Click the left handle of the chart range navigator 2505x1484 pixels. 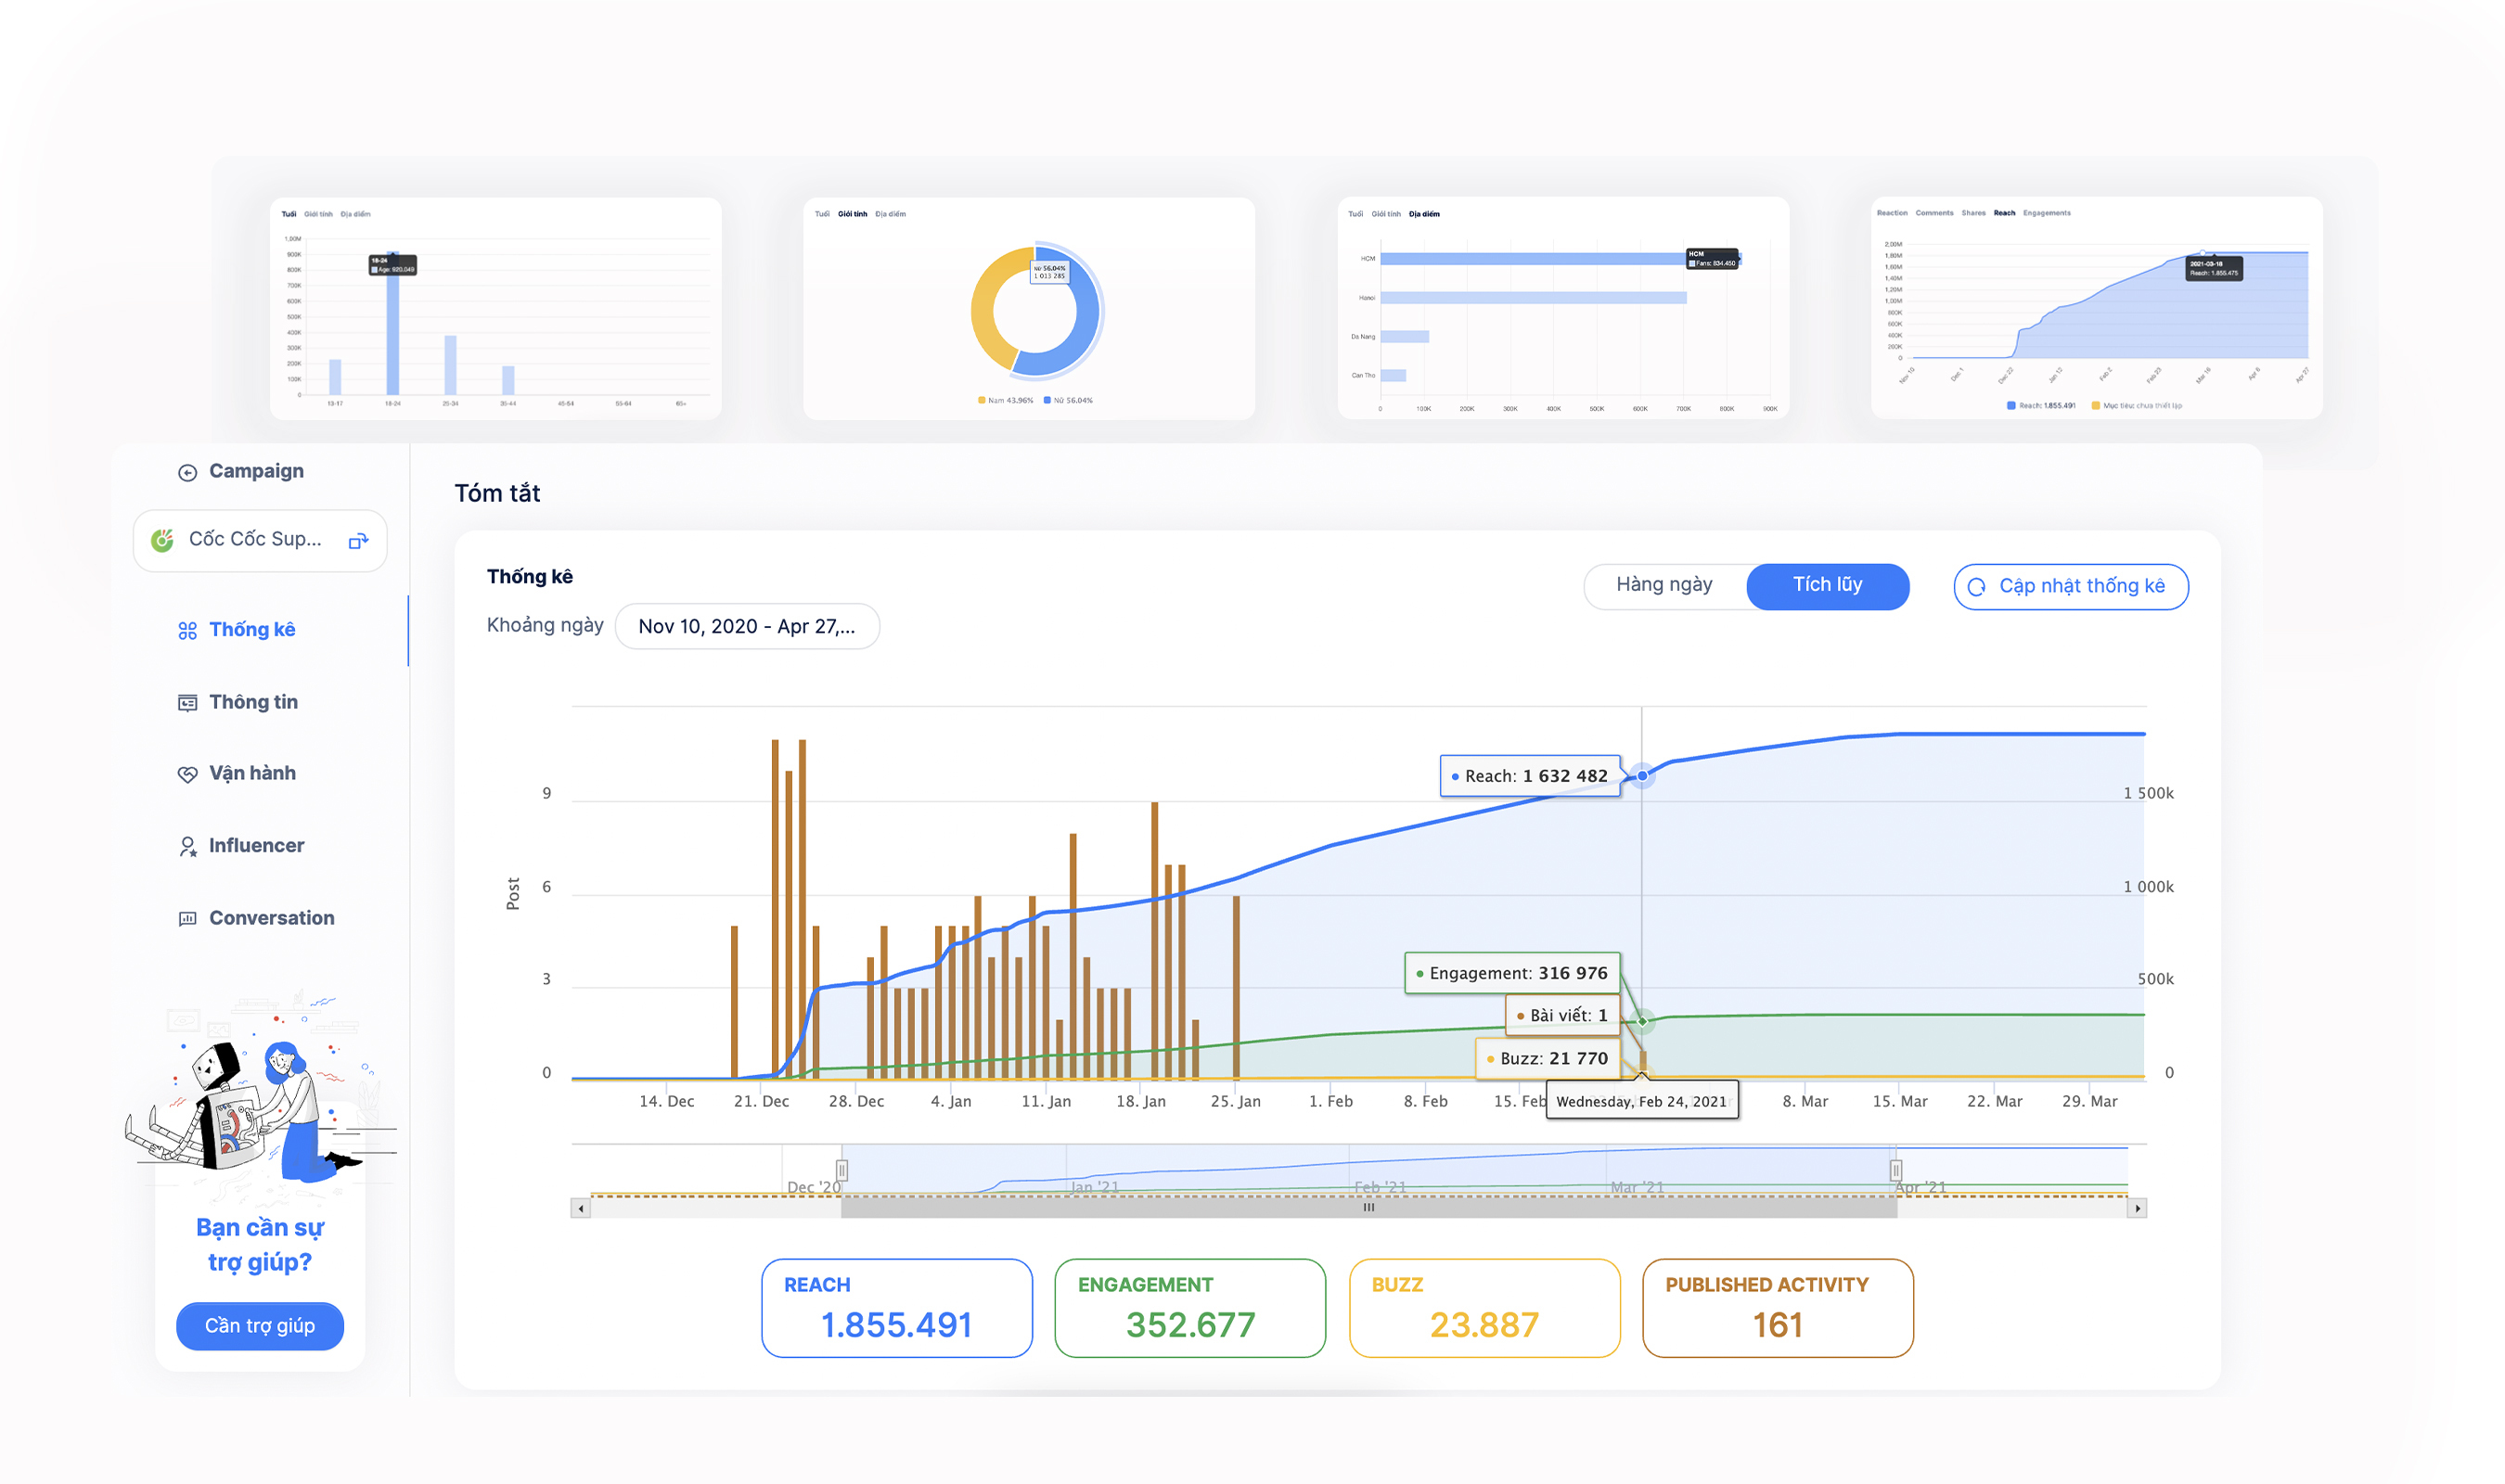(x=842, y=1170)
